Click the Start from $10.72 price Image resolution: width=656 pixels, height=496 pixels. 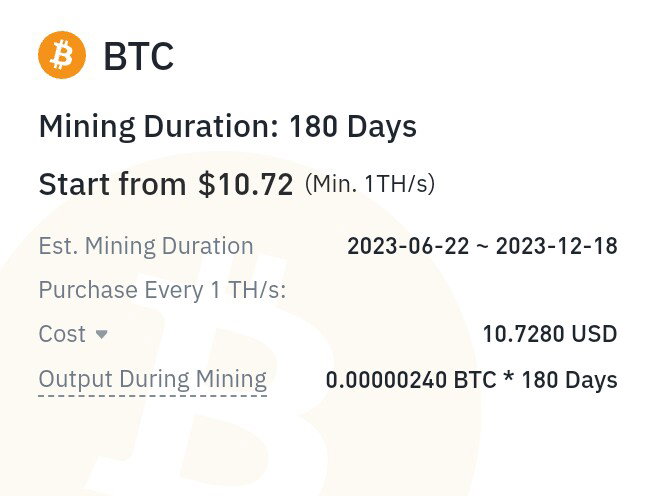click(x=166, y=184)
